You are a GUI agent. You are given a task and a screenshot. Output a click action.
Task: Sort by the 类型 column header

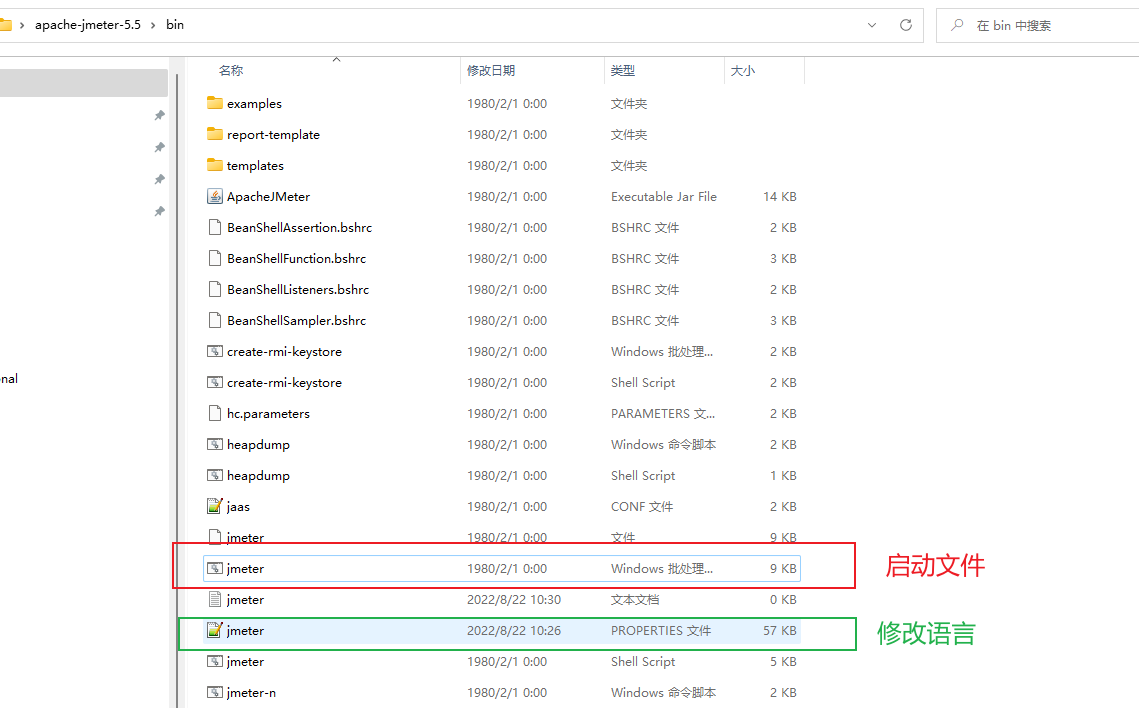click(x=623, y=70)
